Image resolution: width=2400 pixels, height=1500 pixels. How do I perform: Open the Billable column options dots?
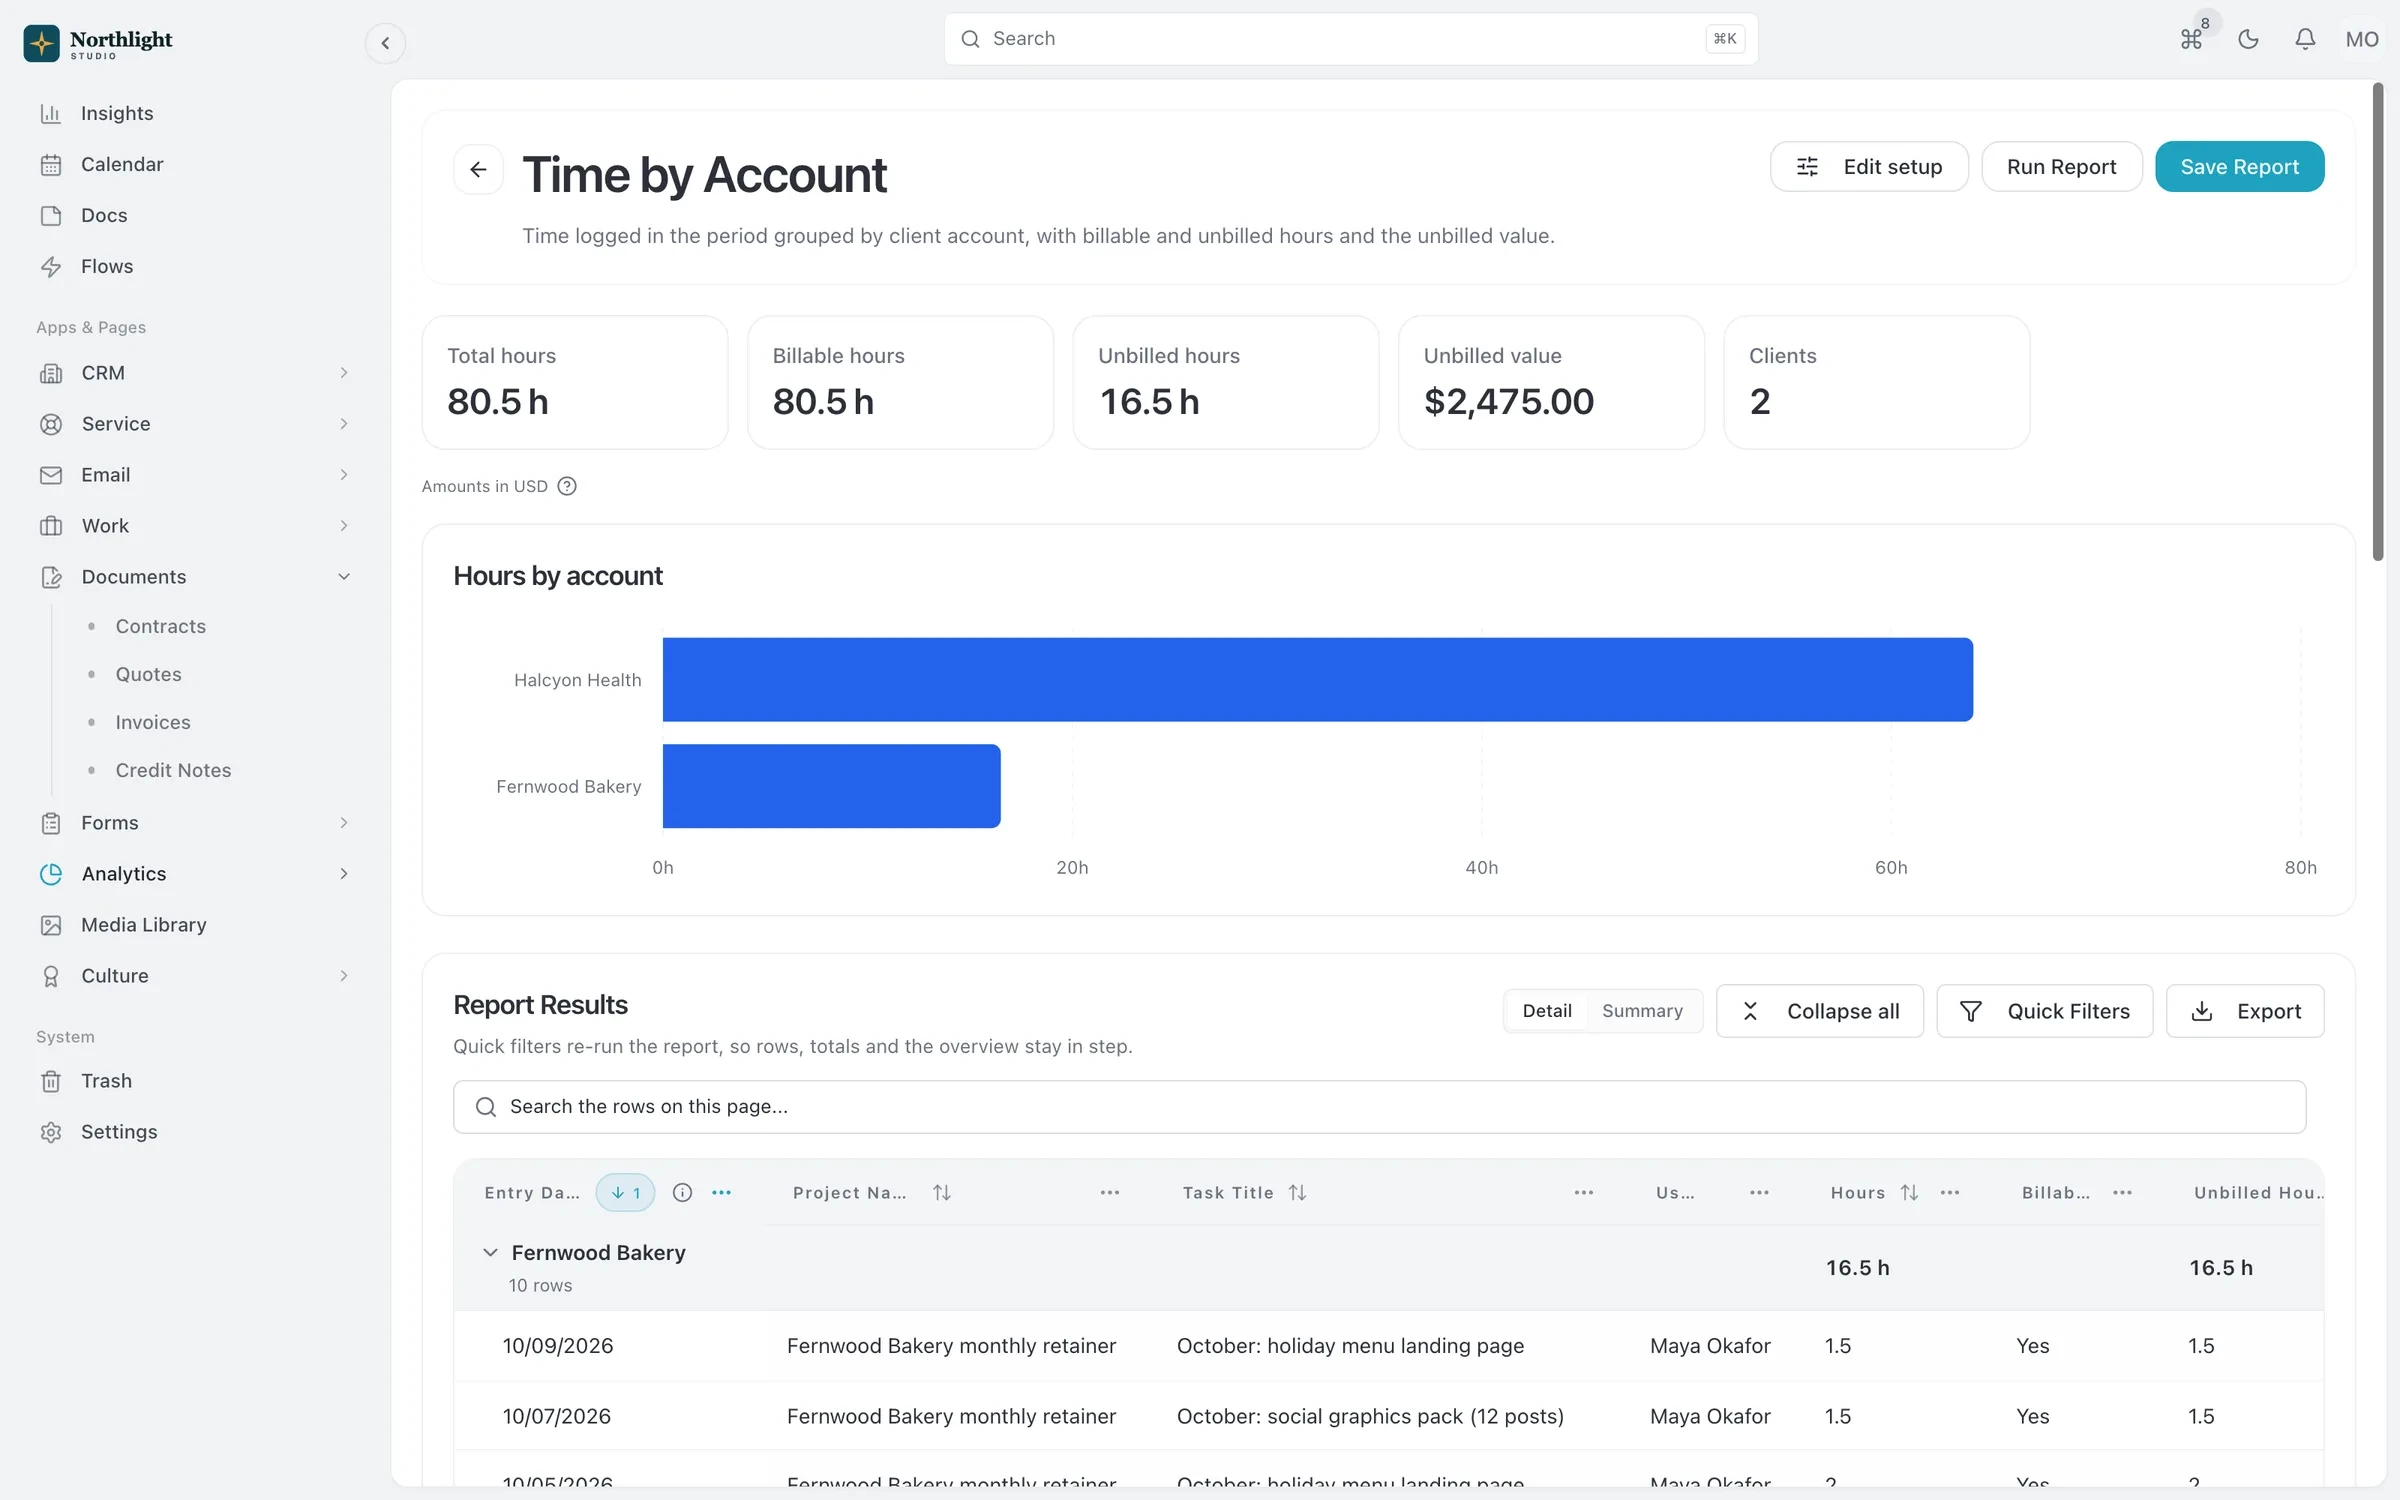(x=2122, y=1192)
